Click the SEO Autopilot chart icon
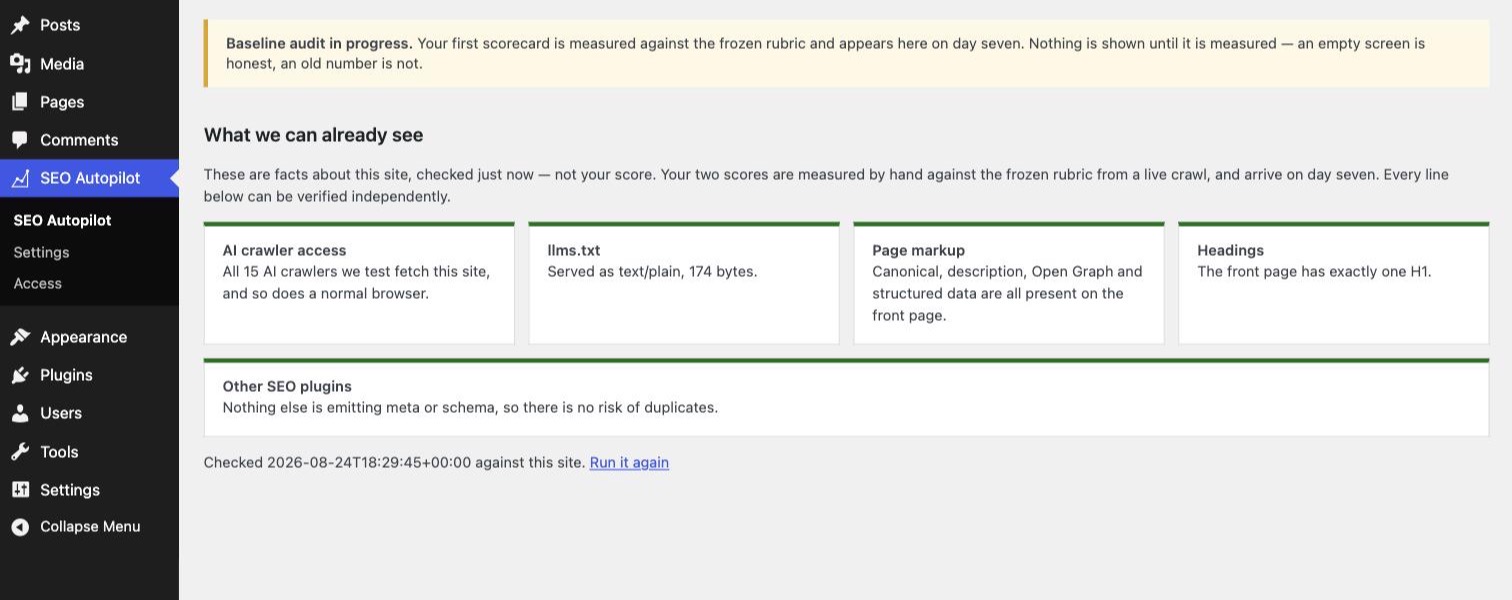Image resolution: width=1512 pixels, height=600 pixels. pyautogui.click(x=20, y=178)
